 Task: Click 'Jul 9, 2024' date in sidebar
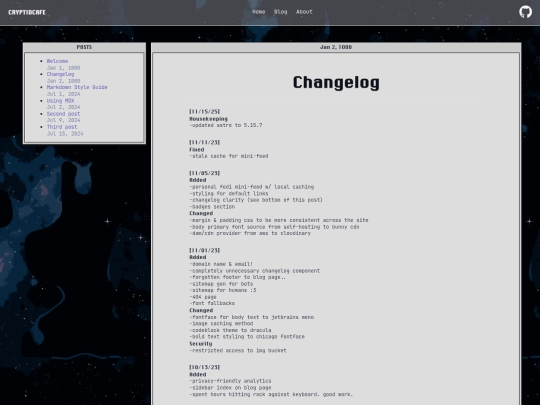pyautogui.click(x=63, y=120)
